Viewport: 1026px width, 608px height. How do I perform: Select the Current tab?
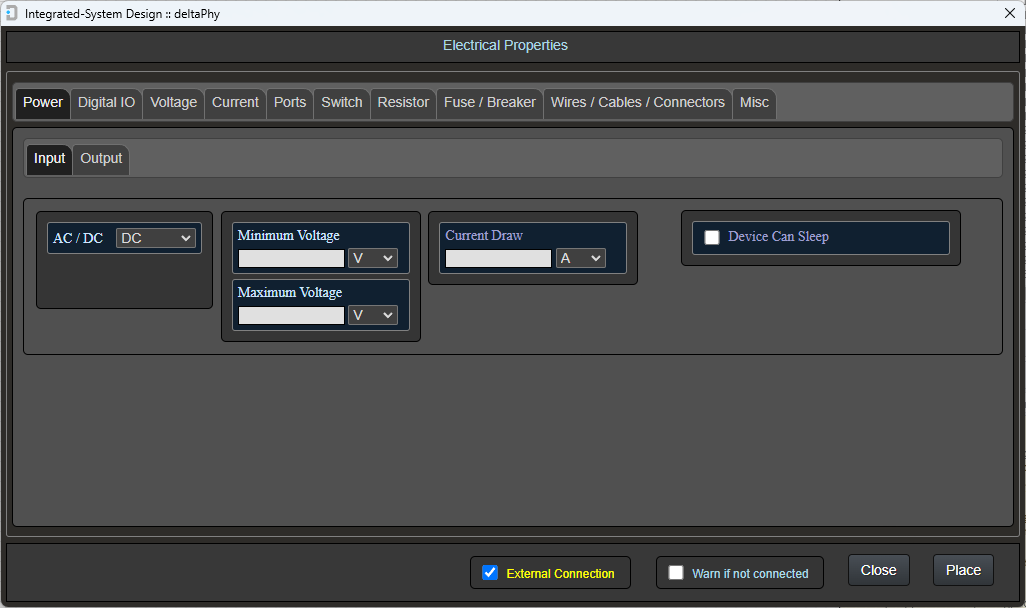coord(234,102)
